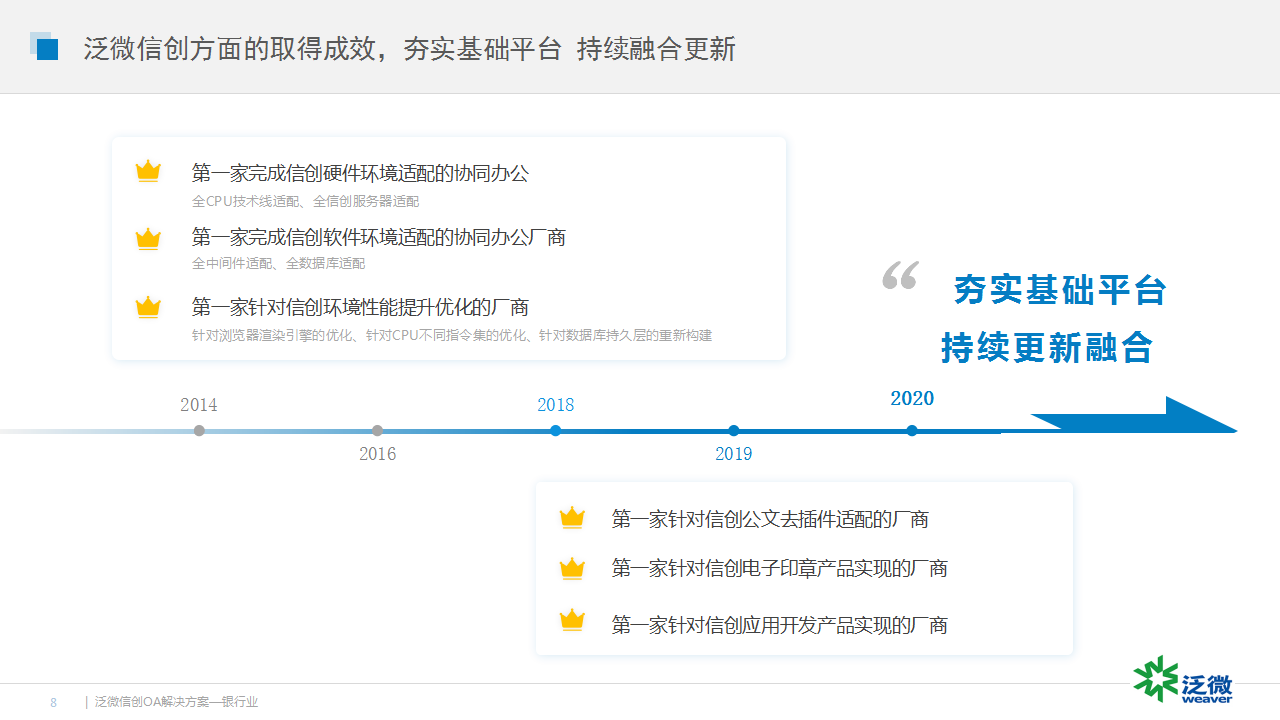Click the crown icon beside 性能提升优化 line

pyautogui.click(x=148, y=306)
